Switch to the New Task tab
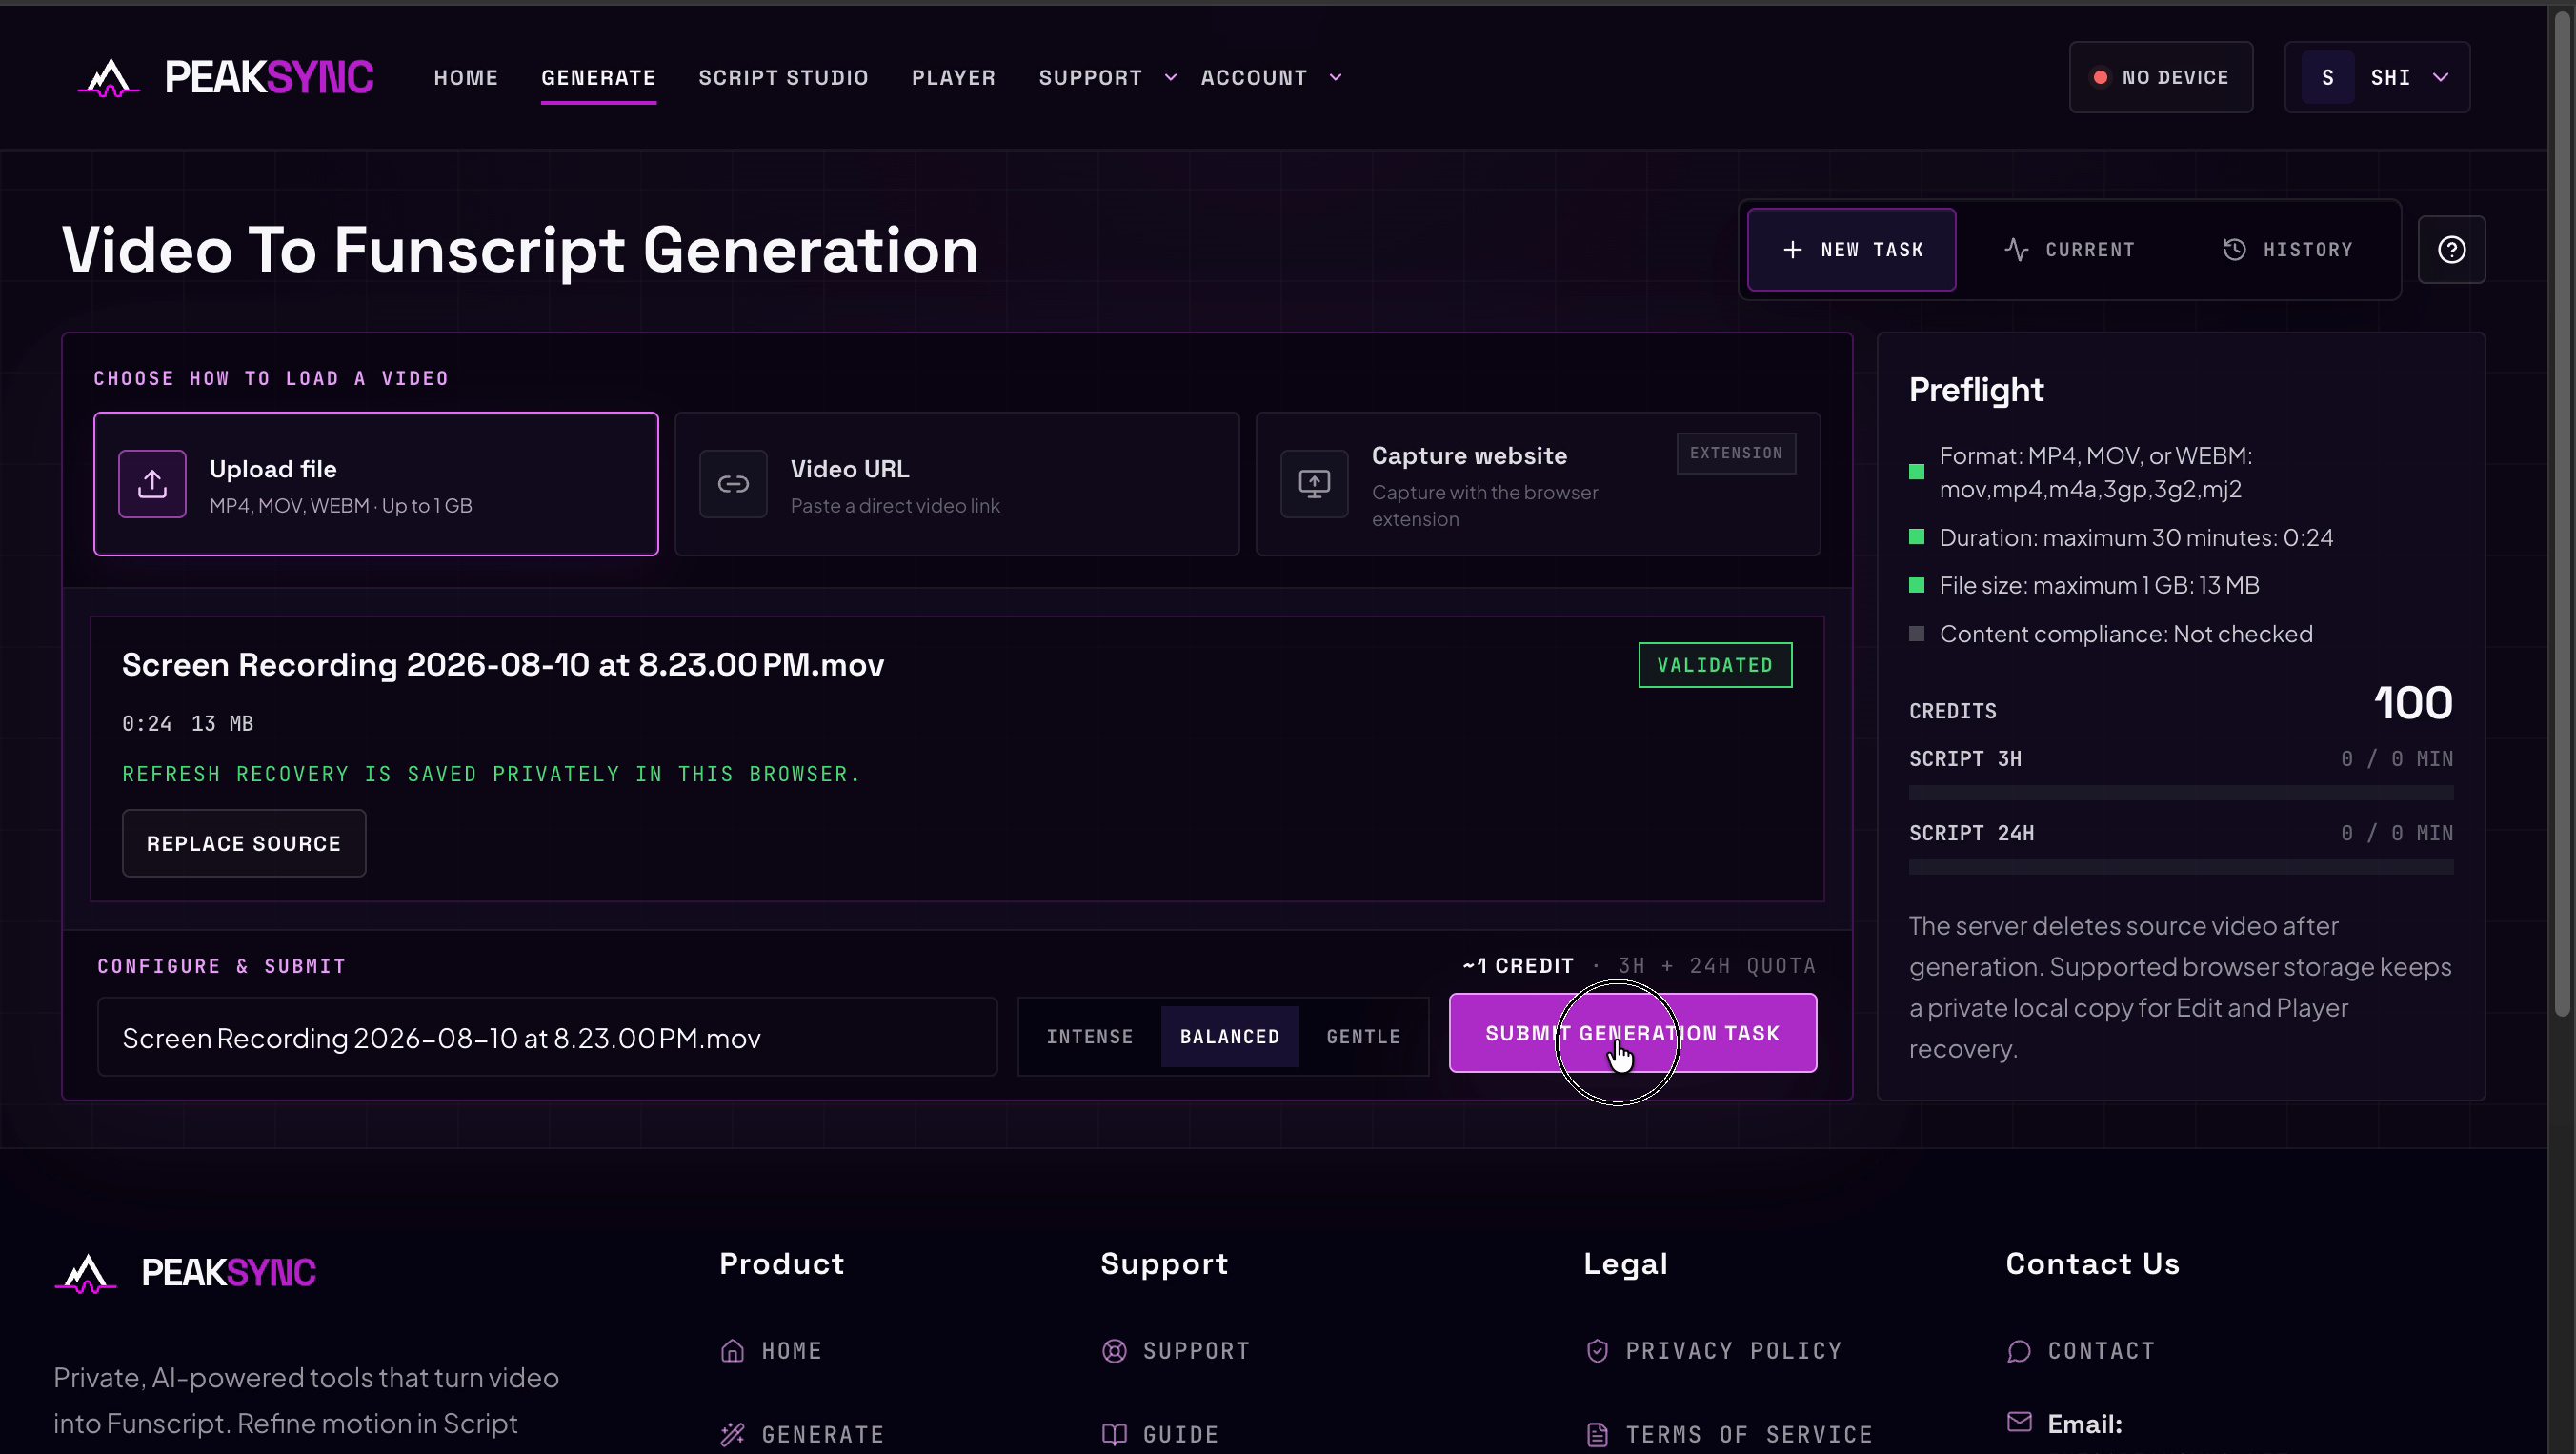Image resolution: width=2576 pixels, height=1454 pixels. (x=1852, y=250)
